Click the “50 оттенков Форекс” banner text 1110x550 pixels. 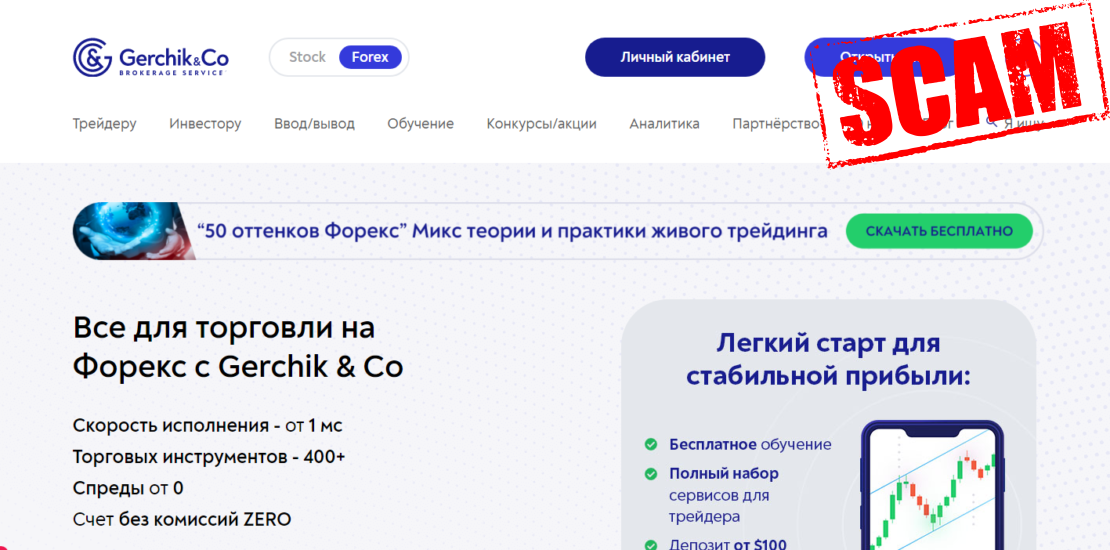pyautogui.click(x=513, y=231)
